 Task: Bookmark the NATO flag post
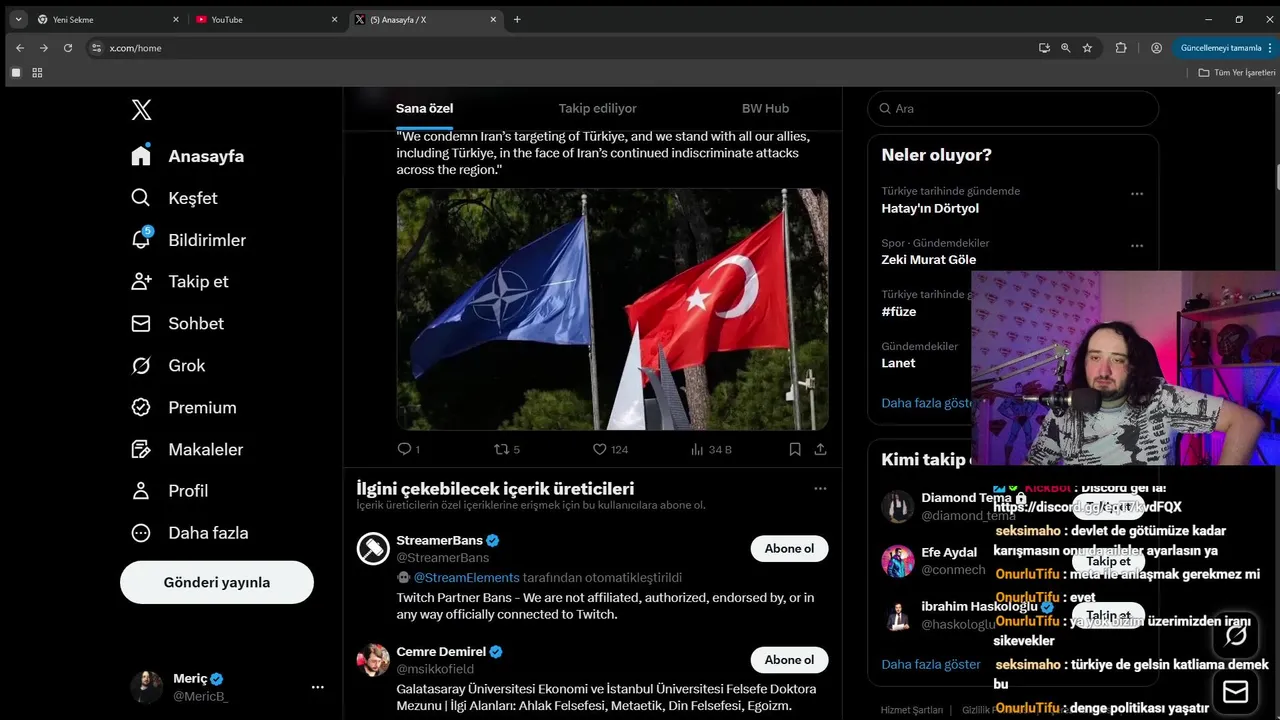(x=795, y=449)
